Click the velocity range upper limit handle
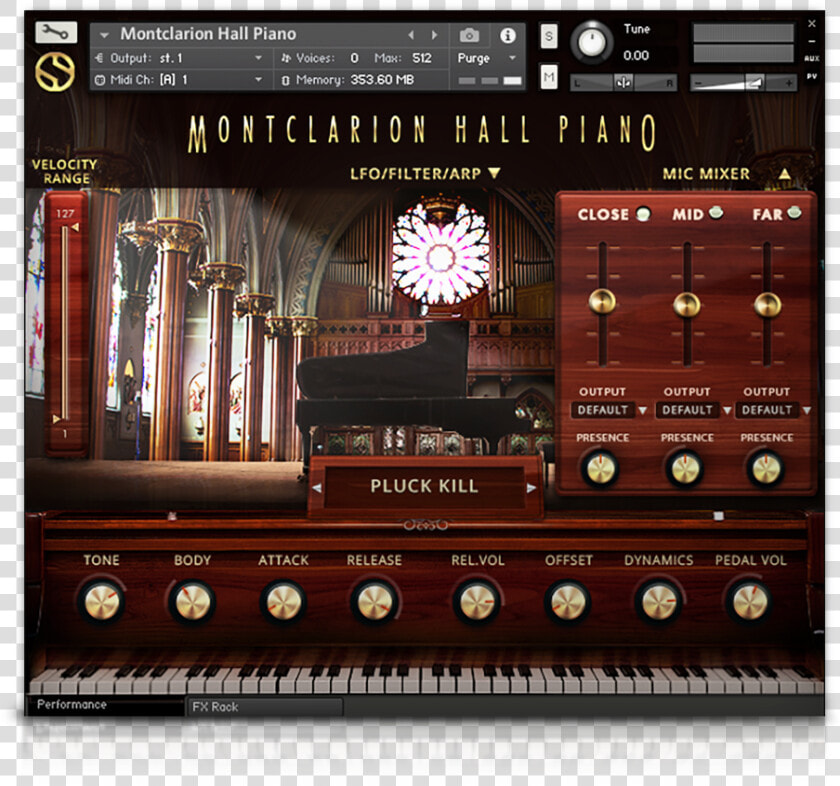Image resolution: width=840 pixels, height=786 pixels. (x=75, y=228)
